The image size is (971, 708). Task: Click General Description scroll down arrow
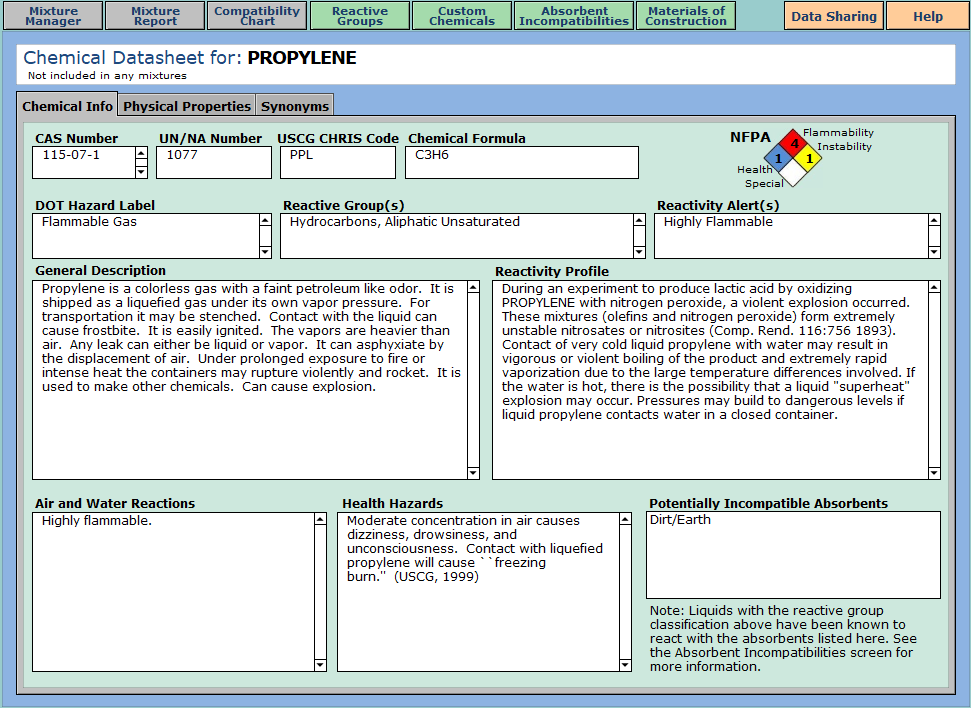(x=473, y=473)
